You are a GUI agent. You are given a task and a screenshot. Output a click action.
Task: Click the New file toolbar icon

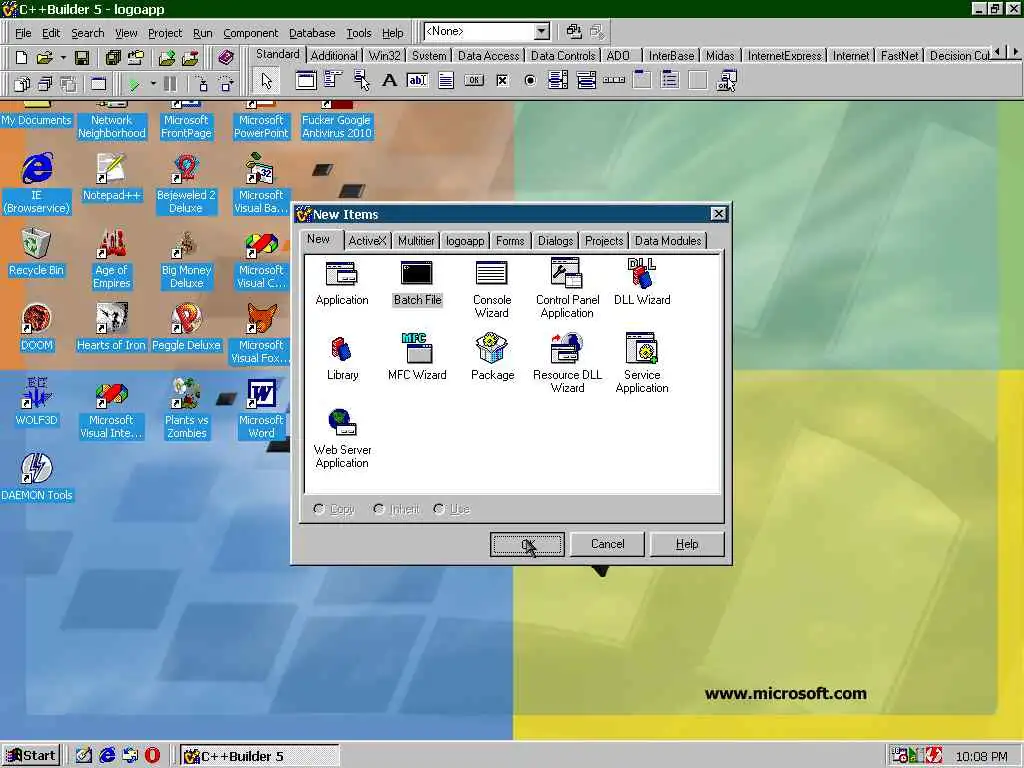coord(21,57)
